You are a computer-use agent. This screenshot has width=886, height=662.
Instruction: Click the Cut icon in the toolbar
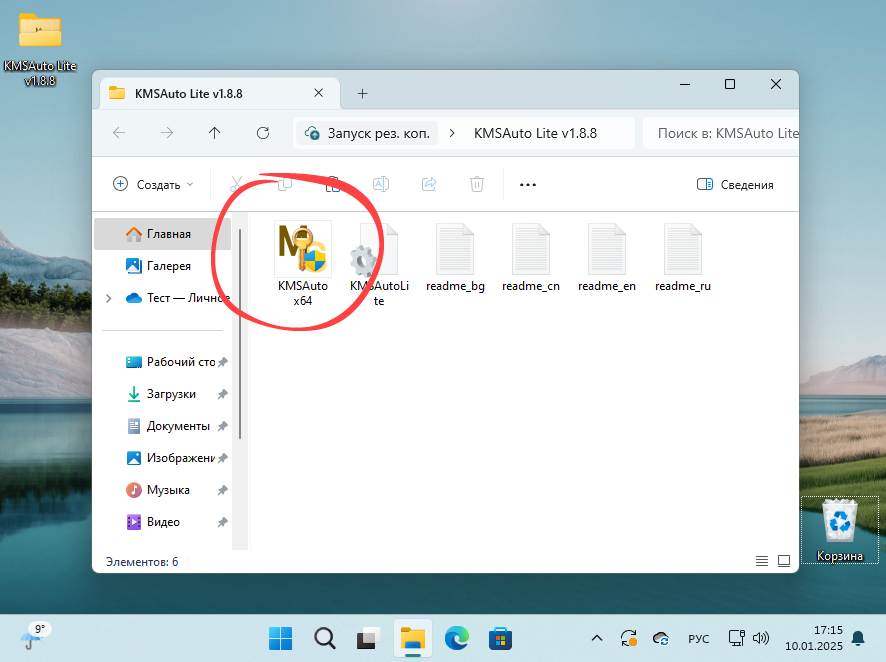tap(235, 184)
